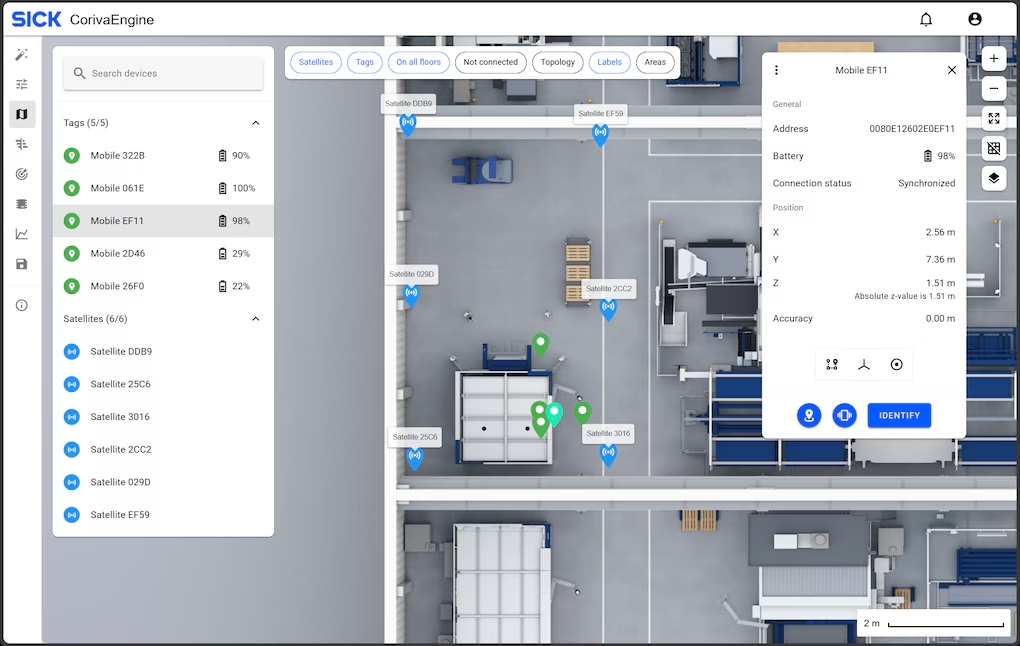
Task: Toggle the Not connected chip
Action: 490,62
